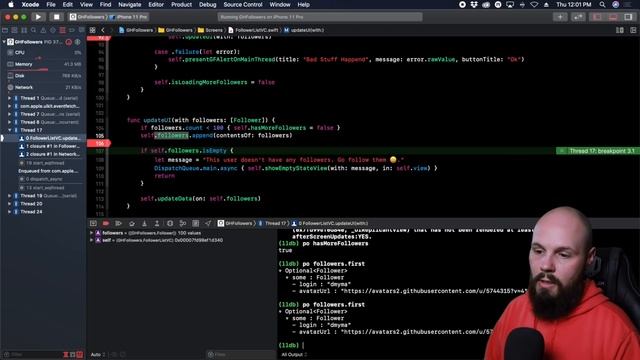The height and width of the screenshot is (360, 640).
Task: Click the code review arrows button
Action: pos(578,17)
